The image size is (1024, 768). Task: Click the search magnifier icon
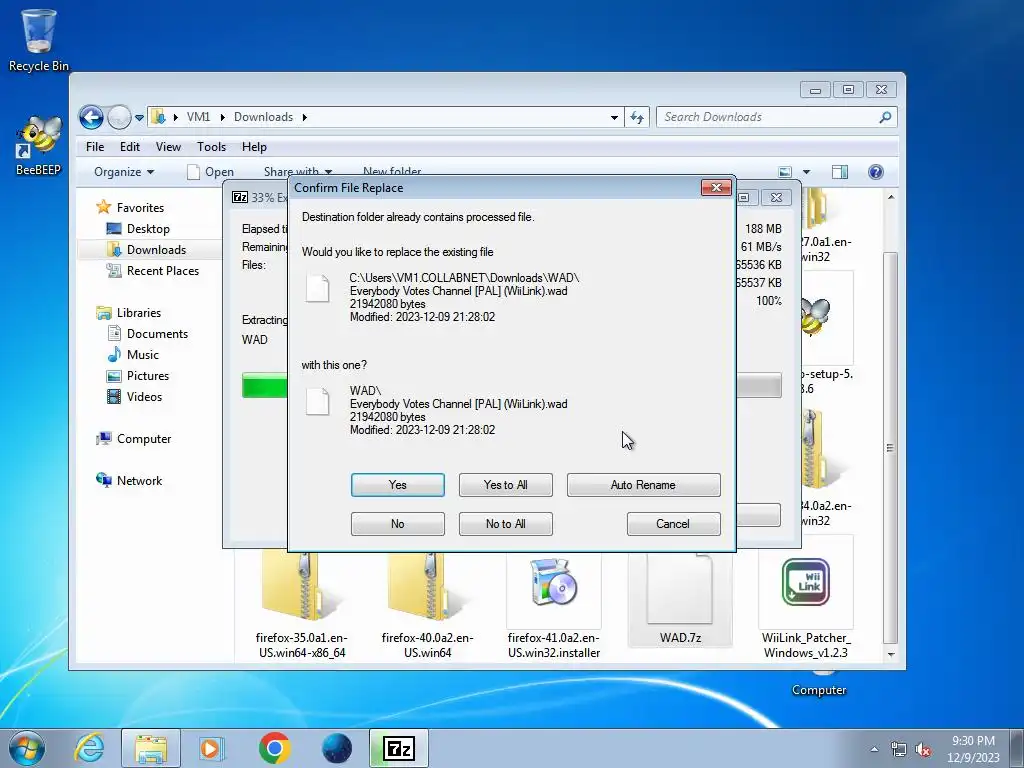click(885, 117)
